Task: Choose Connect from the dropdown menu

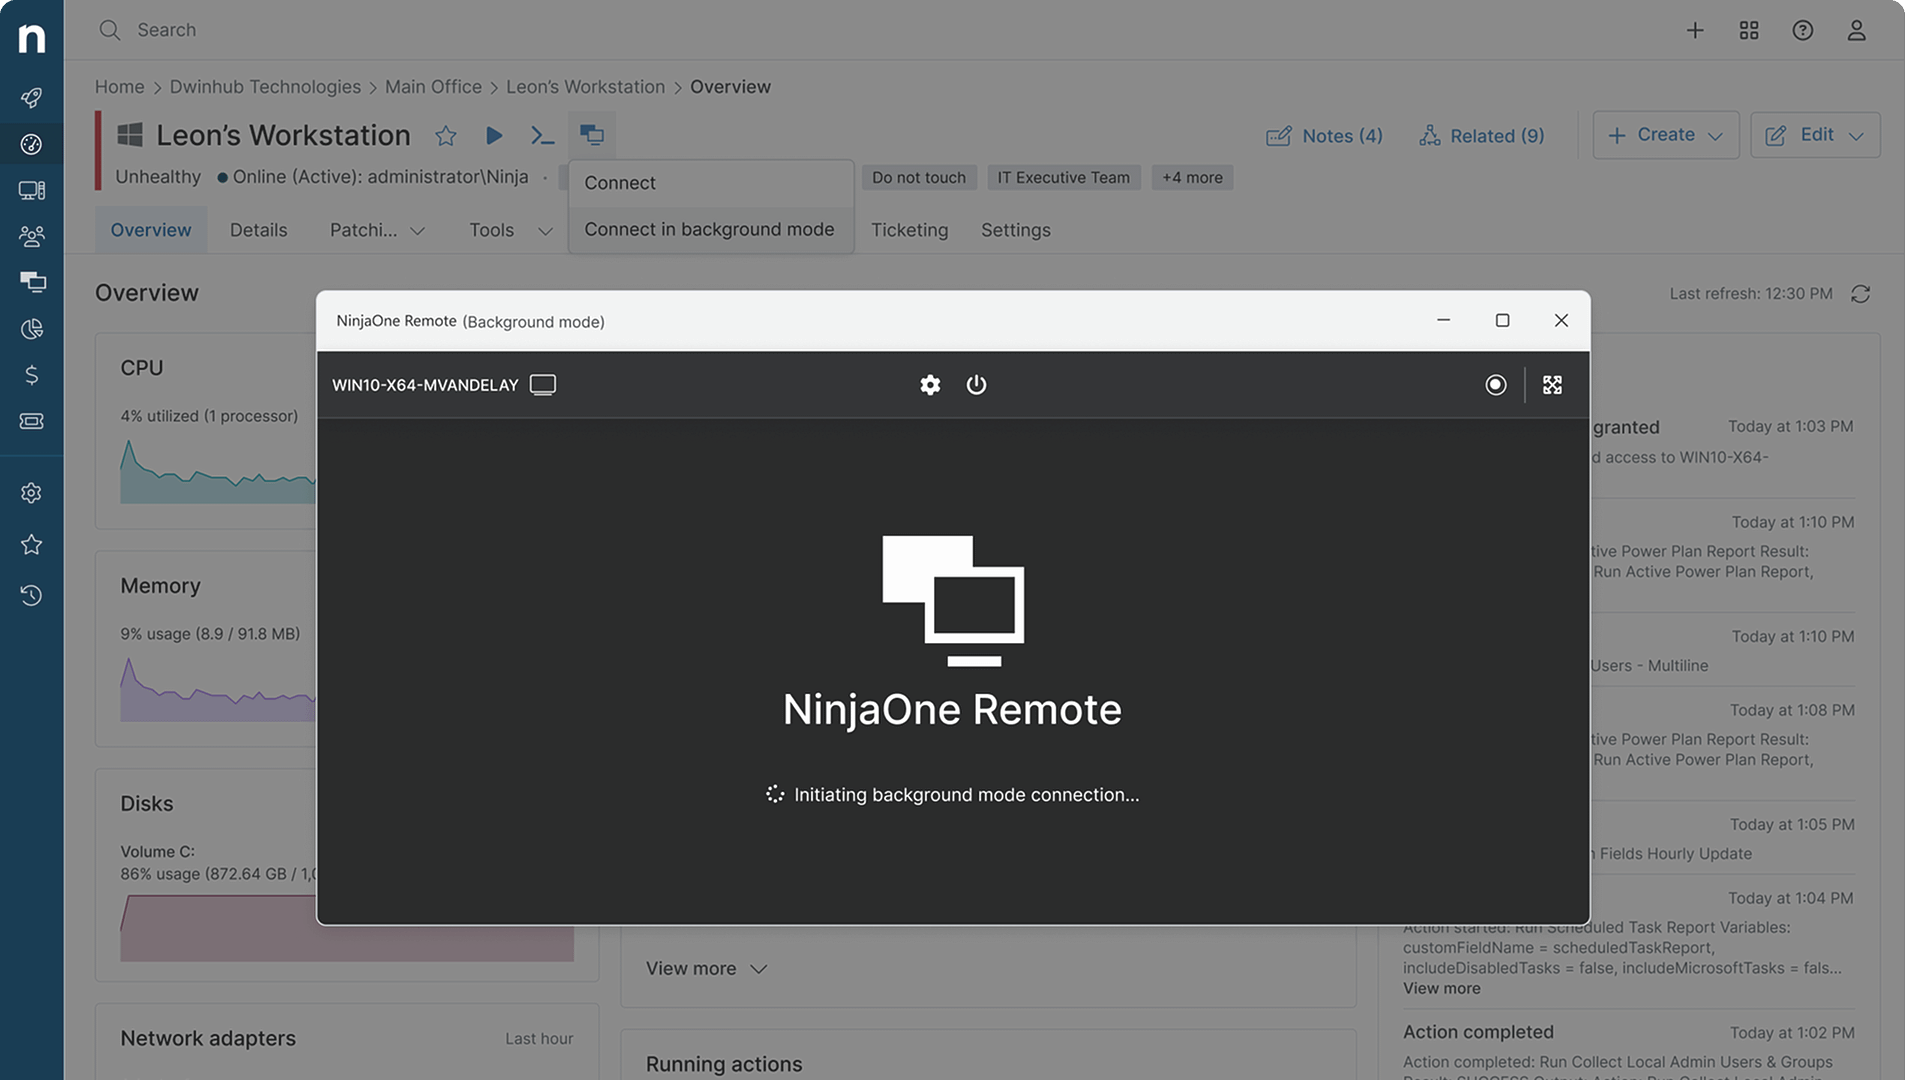Action: (620, 183)
